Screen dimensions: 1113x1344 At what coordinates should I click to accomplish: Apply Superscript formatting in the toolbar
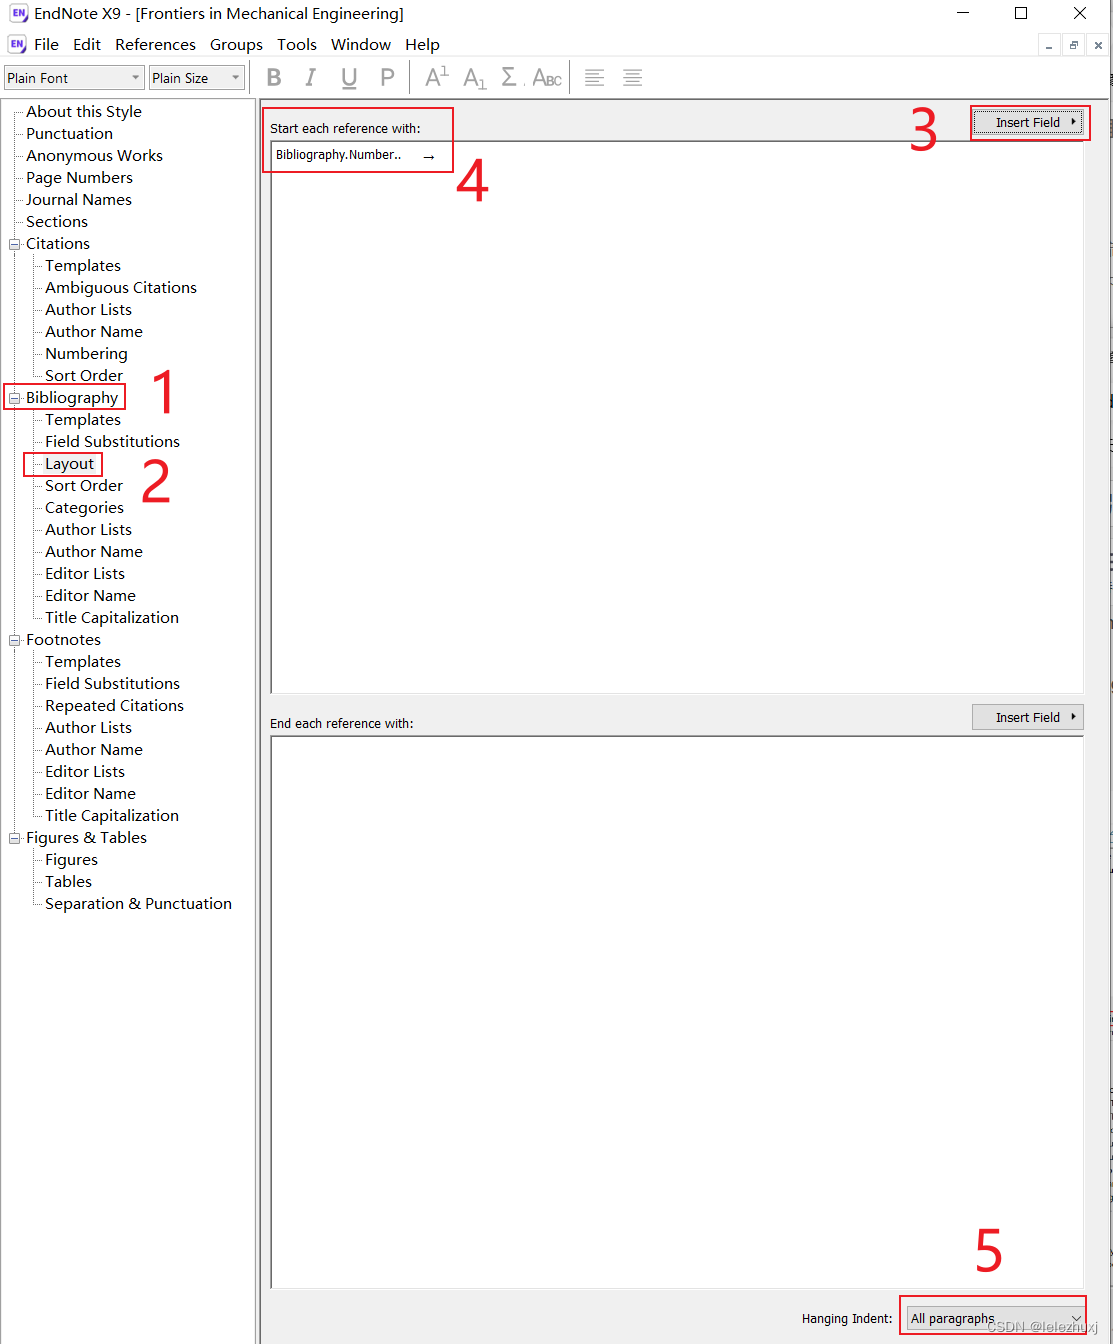tap(437, 78)
